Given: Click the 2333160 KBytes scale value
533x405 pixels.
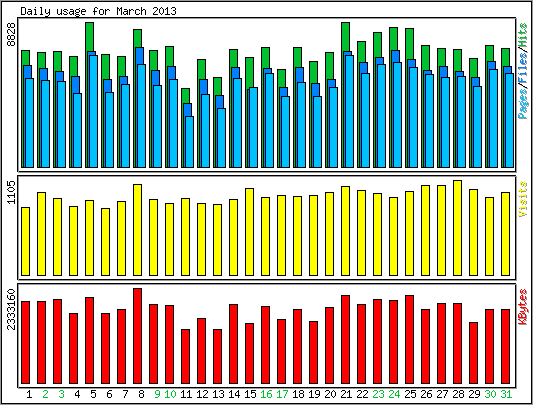Looking at the screenshot, I should [x=12, y=309].
